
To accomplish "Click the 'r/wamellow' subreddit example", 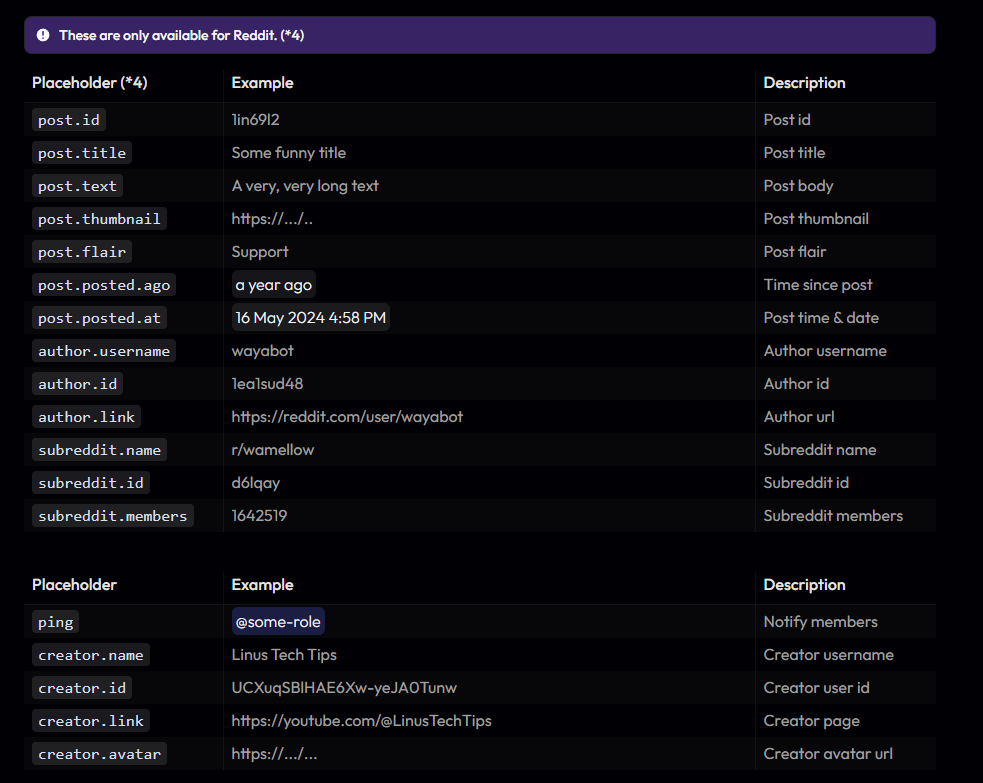I will [273, 450].
